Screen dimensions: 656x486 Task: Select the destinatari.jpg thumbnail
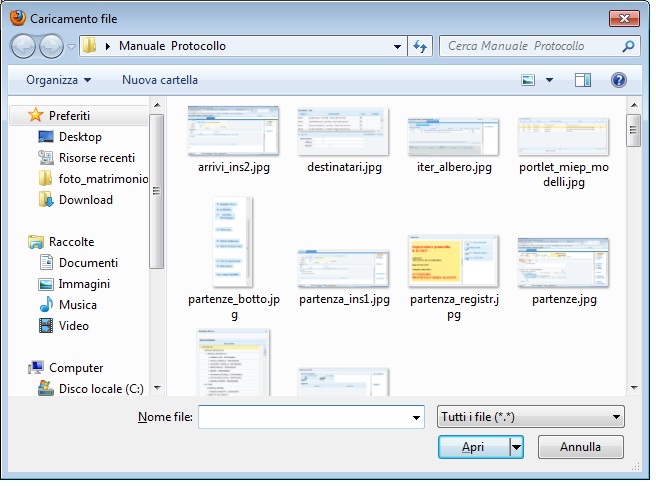[x=343, y=139]
